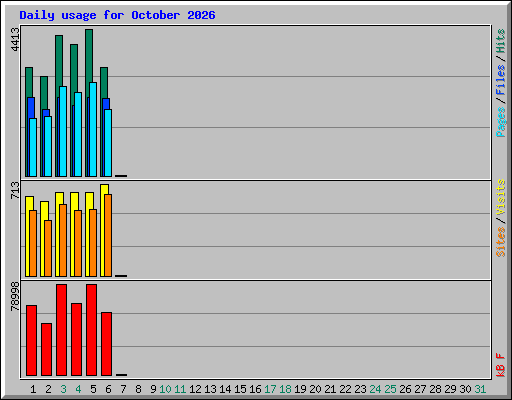This screenshot has width=512, height=400.
Task: Click the orange sites bar for day 2
Action: 48,248
